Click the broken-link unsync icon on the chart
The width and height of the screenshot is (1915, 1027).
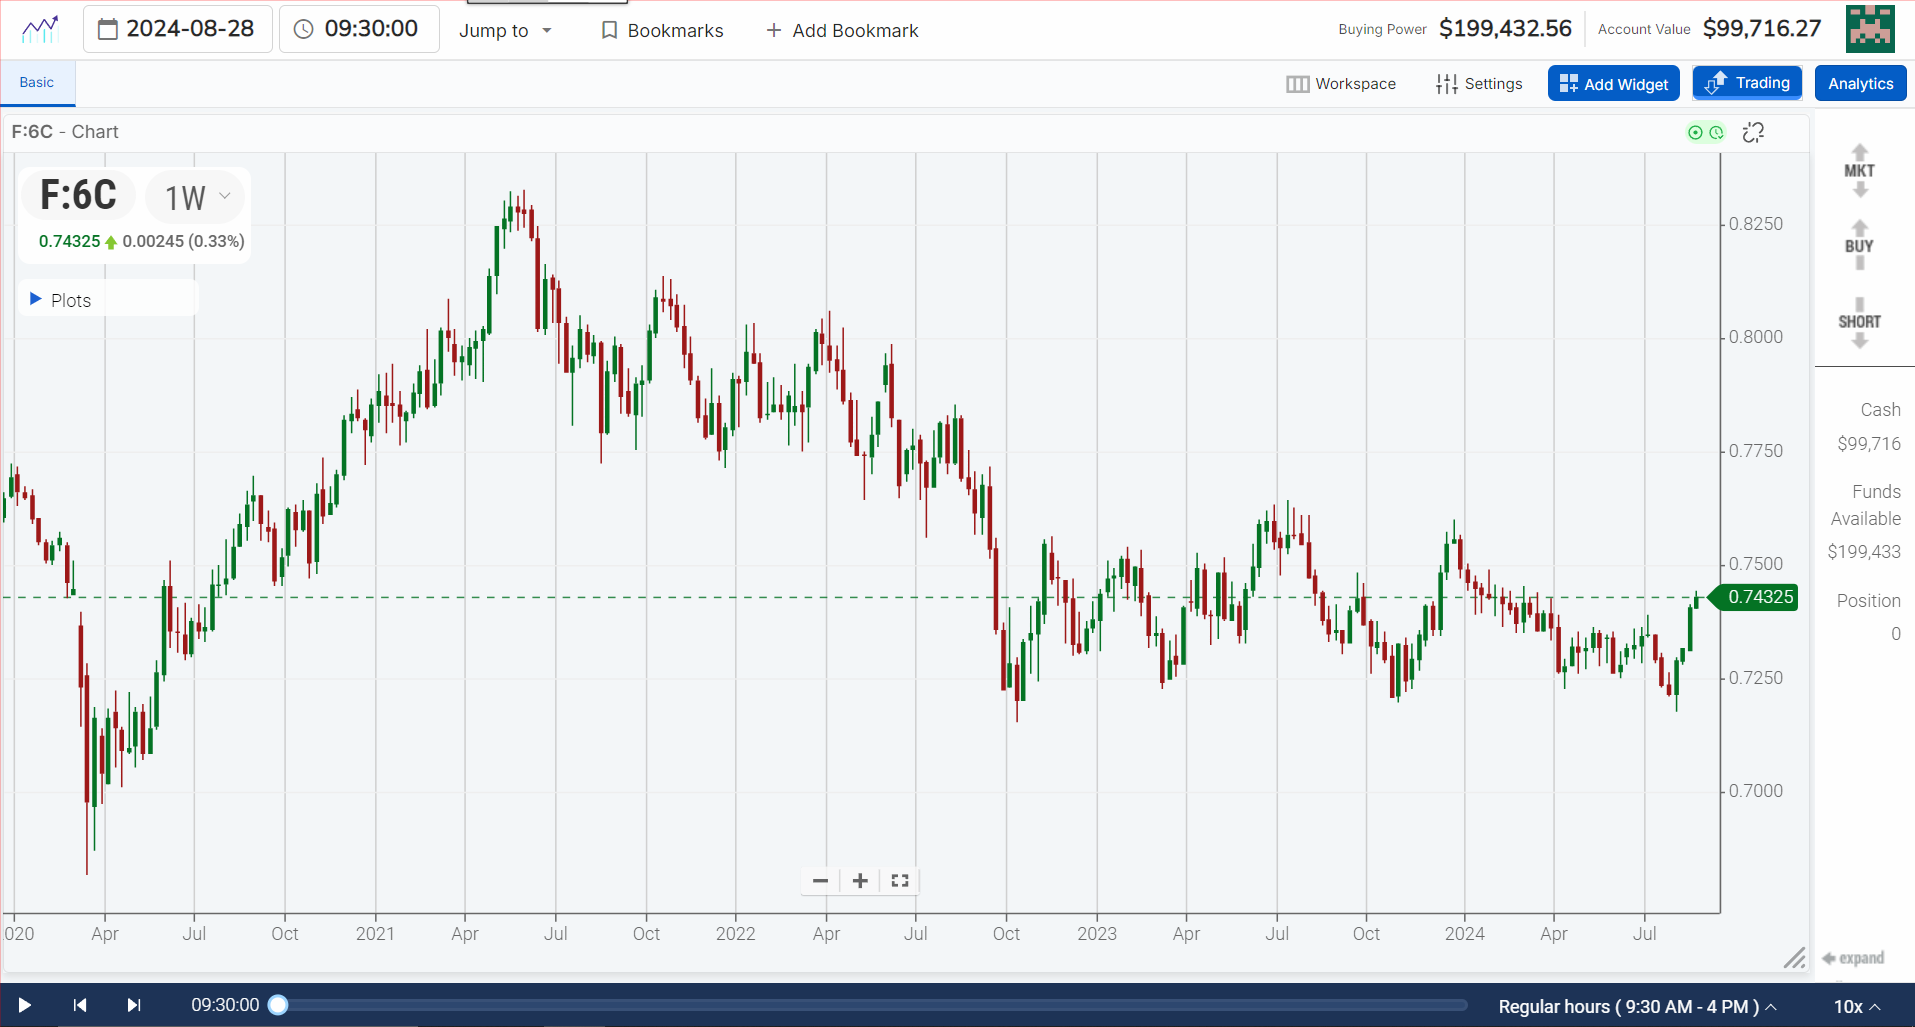1753,131
